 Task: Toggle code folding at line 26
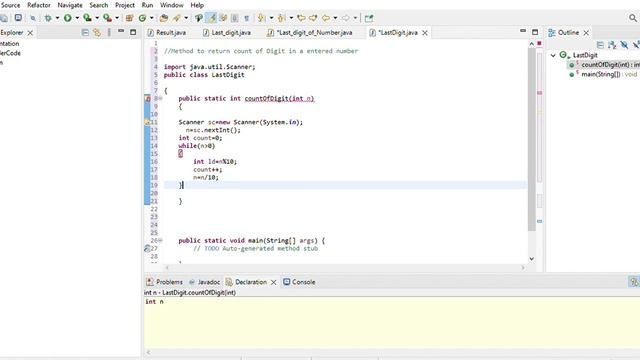coord(160,240)
